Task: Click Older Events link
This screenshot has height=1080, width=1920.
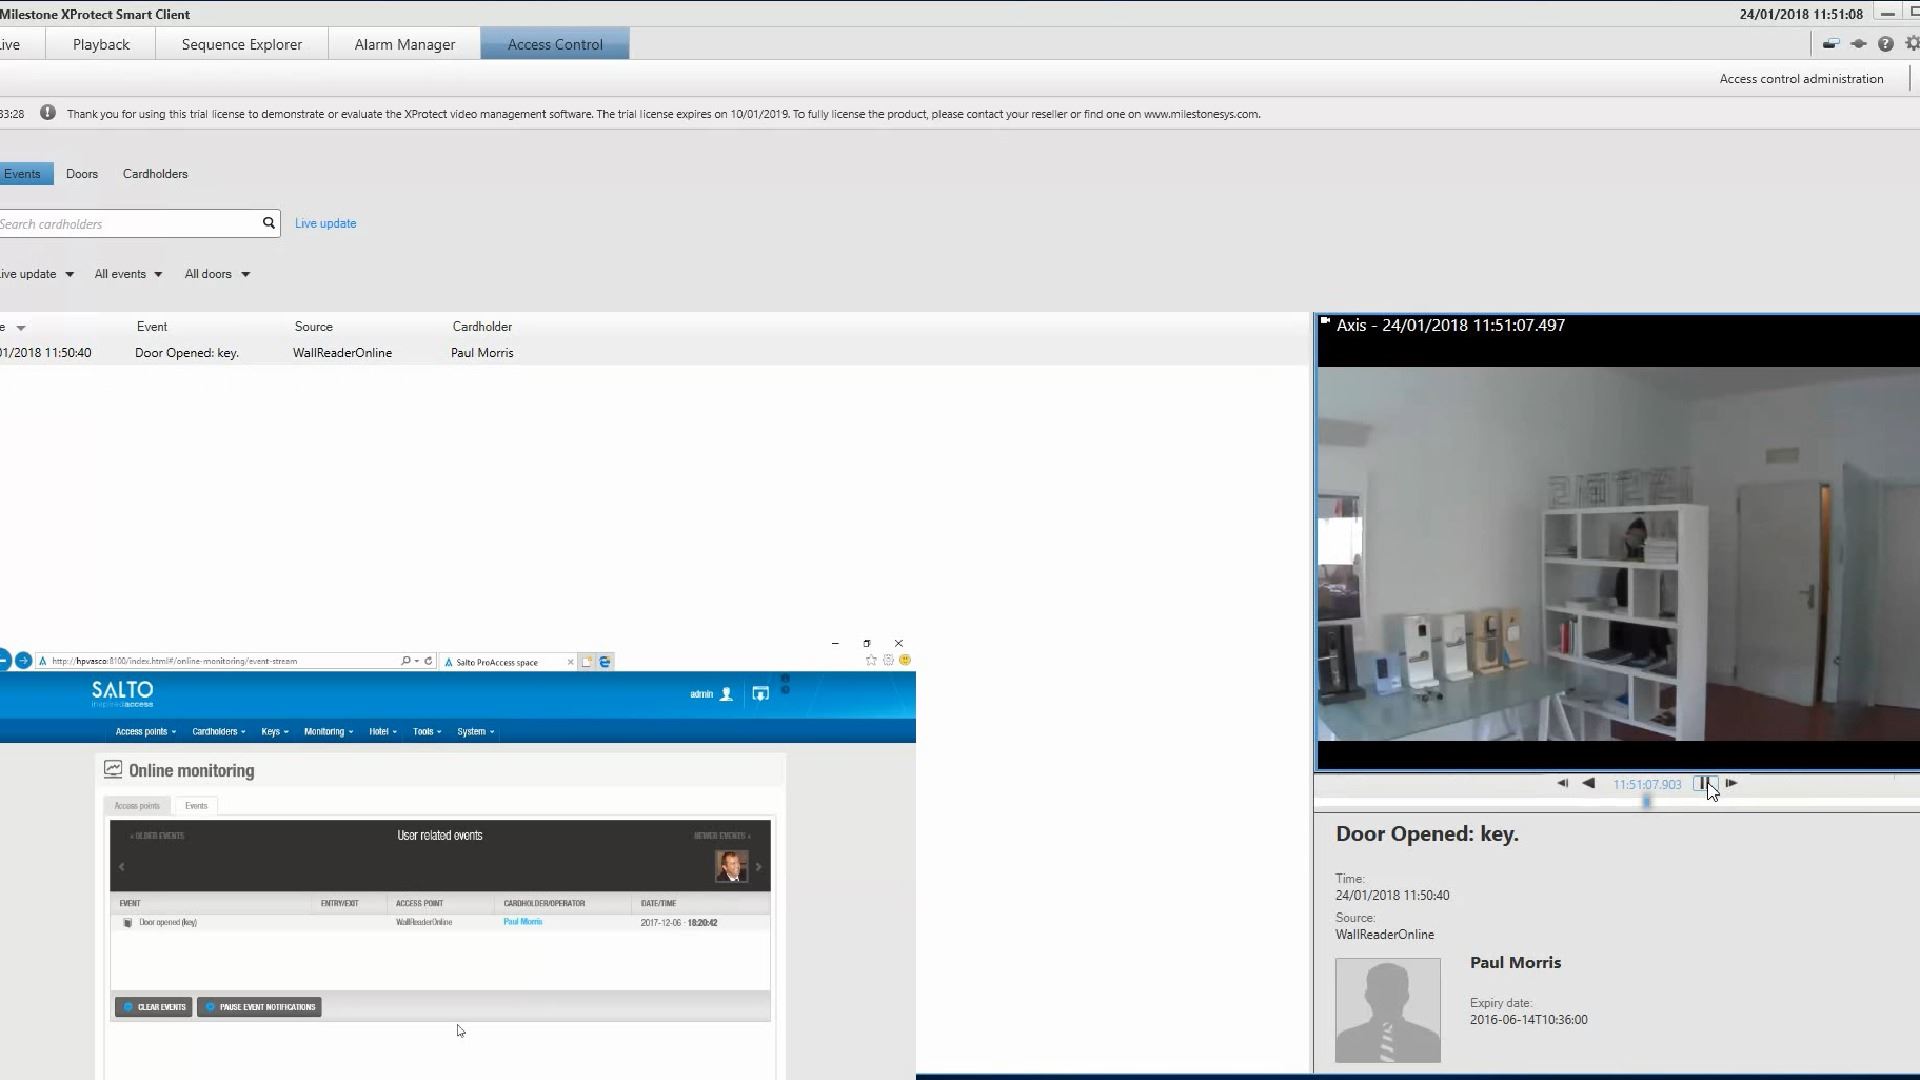Action: (x=158, y=836)
